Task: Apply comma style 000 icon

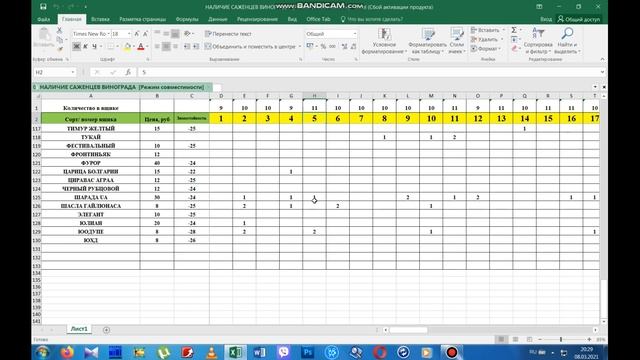Action: pos(332,47)
